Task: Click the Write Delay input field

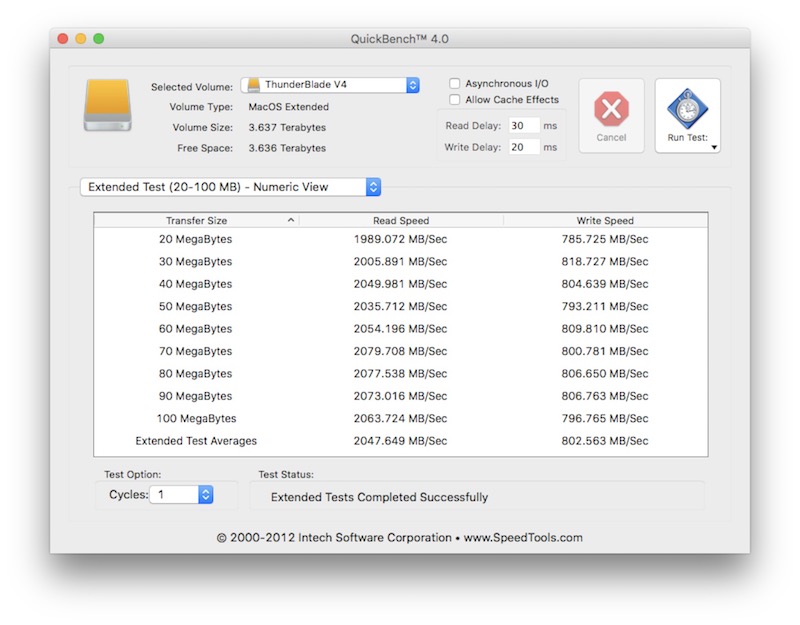Action: pyautogui.click(x=524, y=147)
